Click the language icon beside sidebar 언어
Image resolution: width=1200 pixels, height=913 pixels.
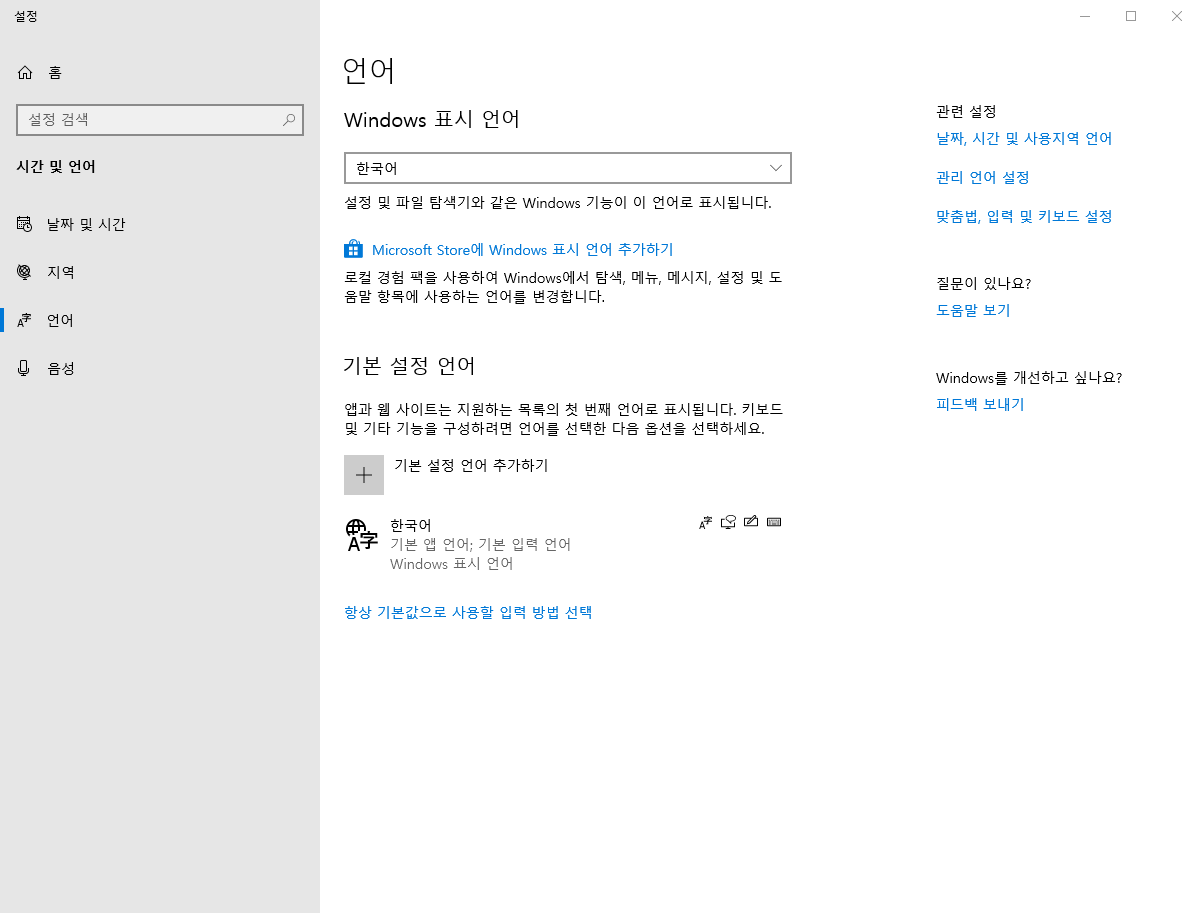tap(25, 320)
